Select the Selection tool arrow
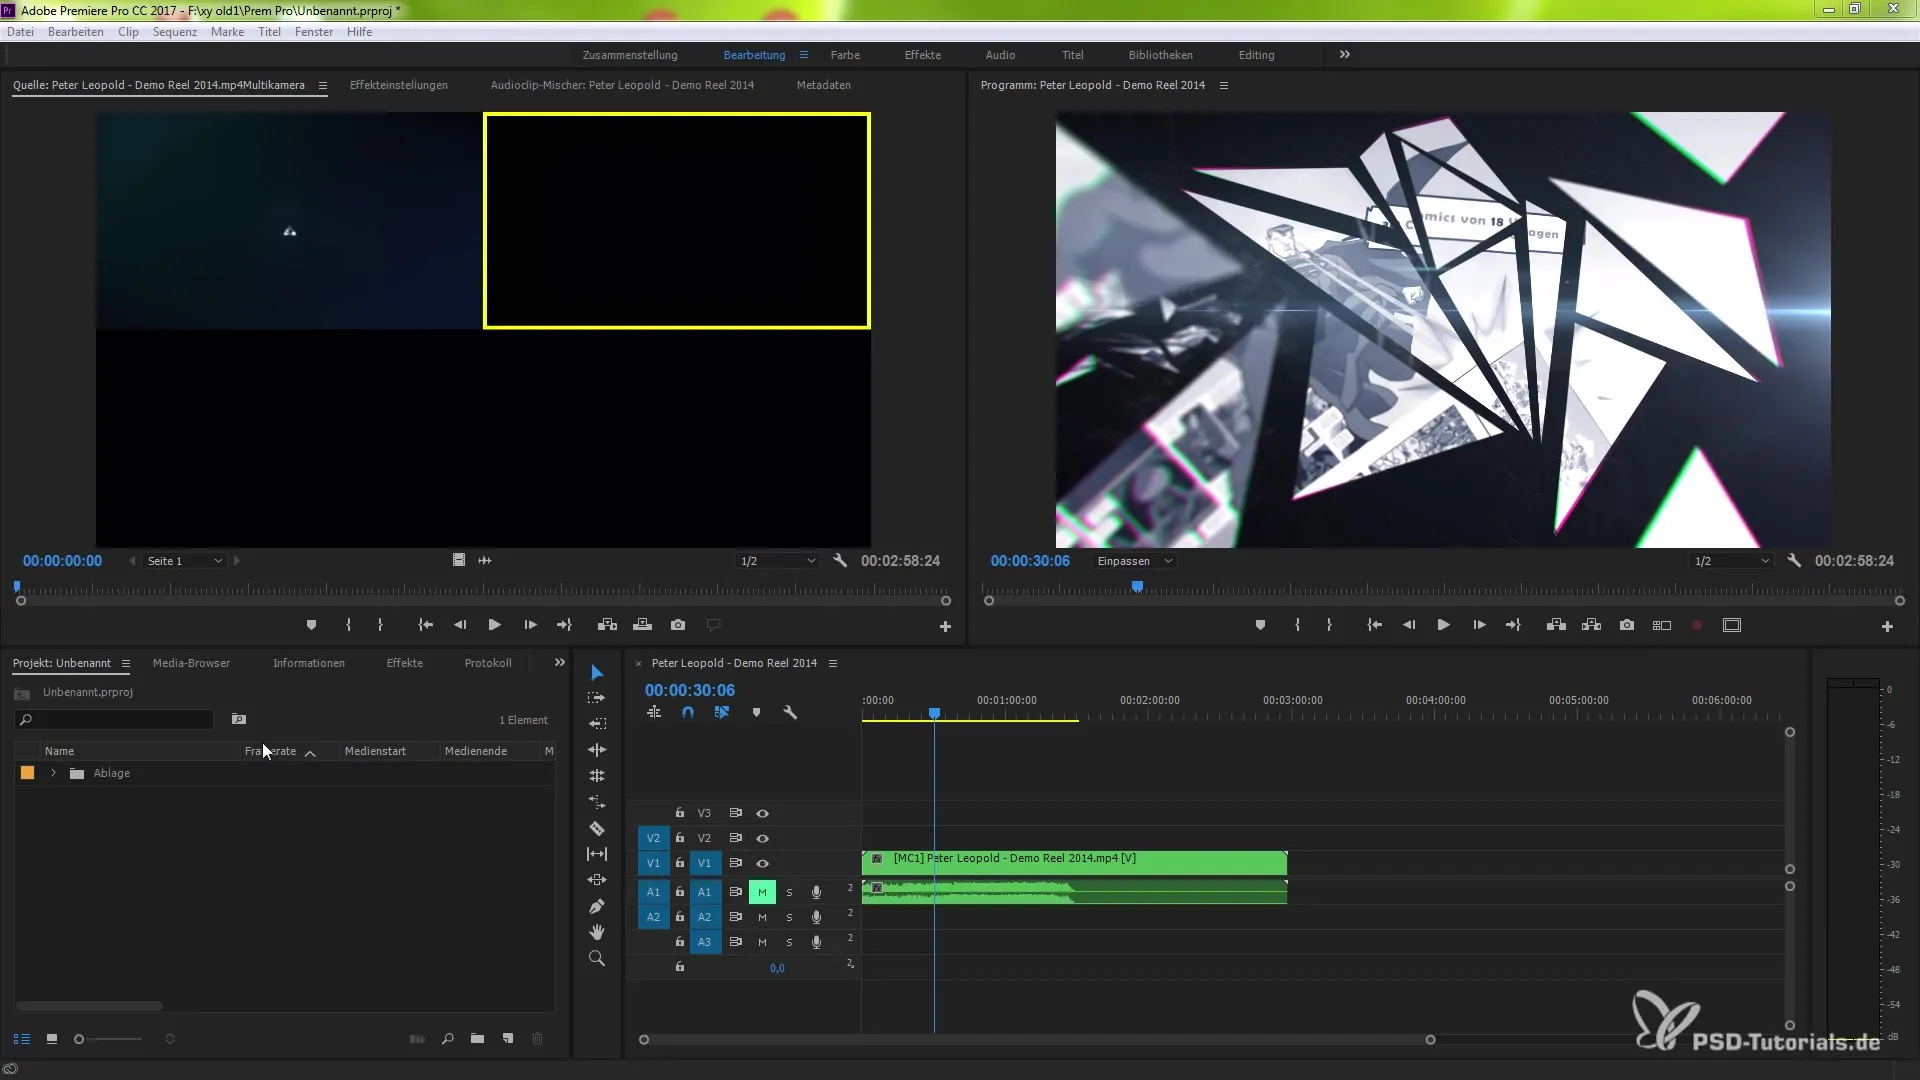This screenshot has height=1080, width=1920. pyautogui.click(x=597, y=673)
